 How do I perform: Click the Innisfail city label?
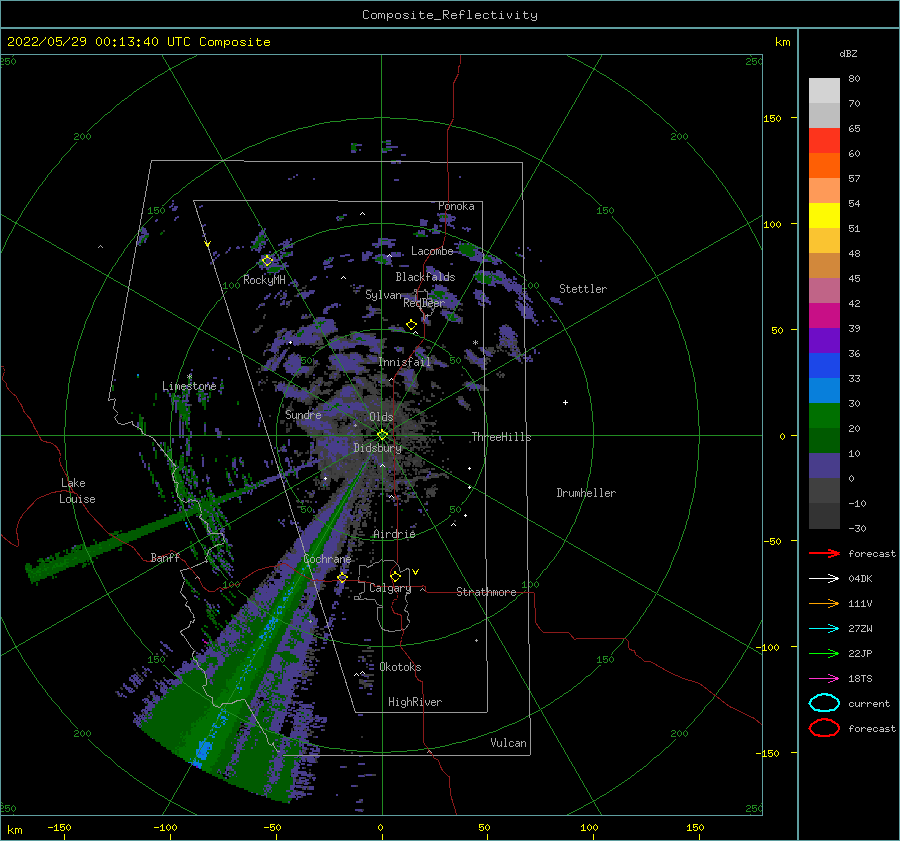404,362
